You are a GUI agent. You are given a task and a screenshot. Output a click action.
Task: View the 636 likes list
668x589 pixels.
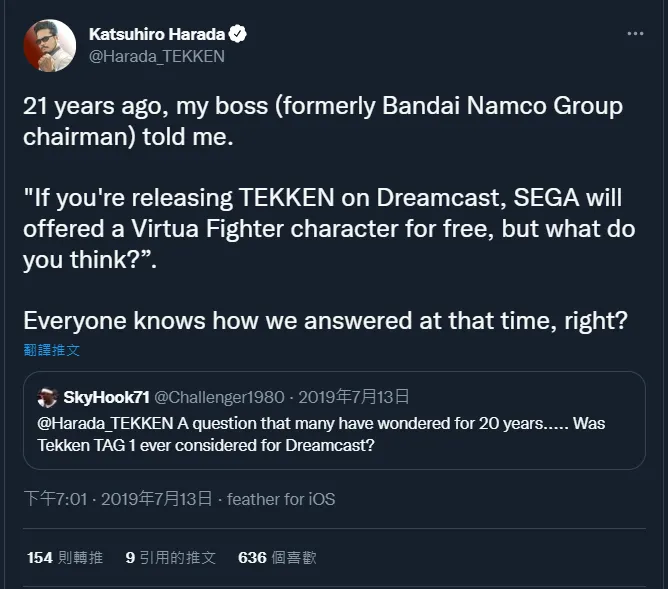pos(277,557)
